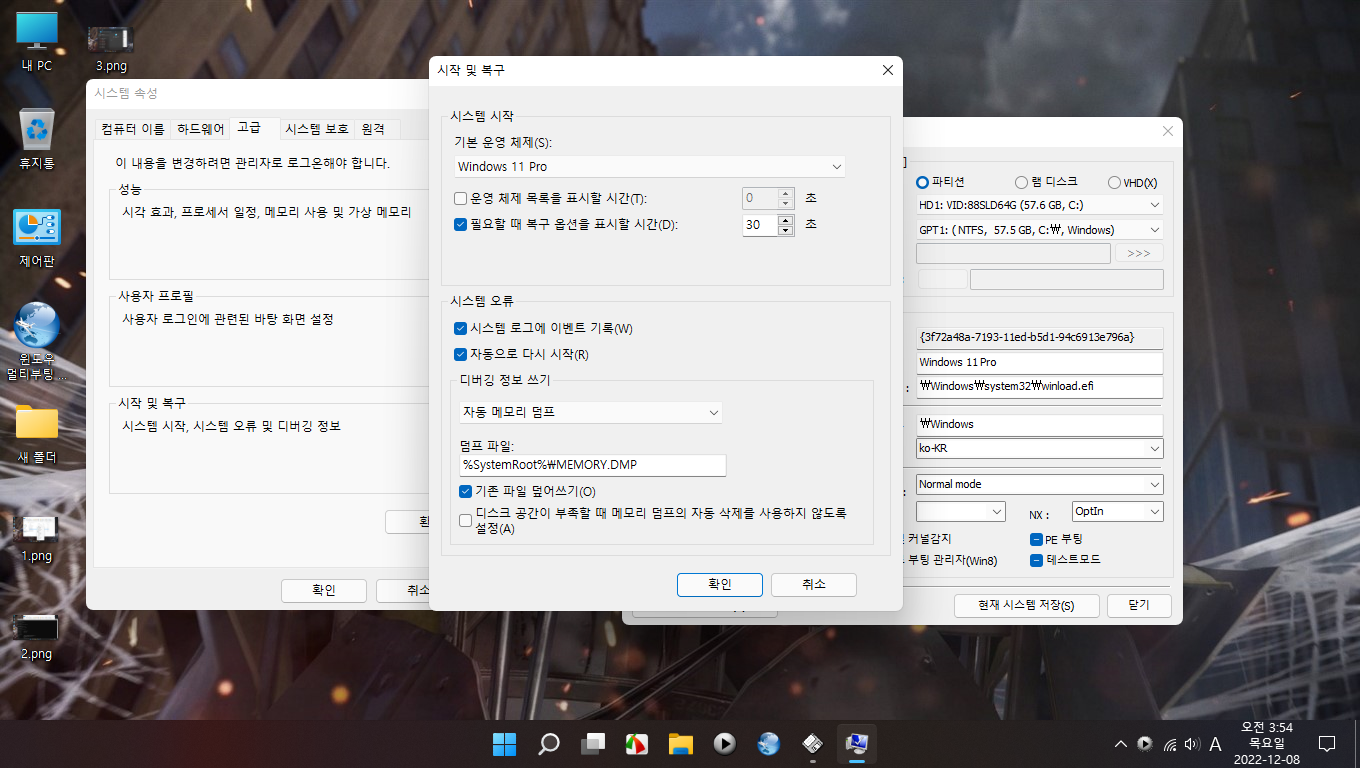
Task: Enable 운영 체제 목록을 표시할 시간 checkbox
Action: [x=461, y=198]
